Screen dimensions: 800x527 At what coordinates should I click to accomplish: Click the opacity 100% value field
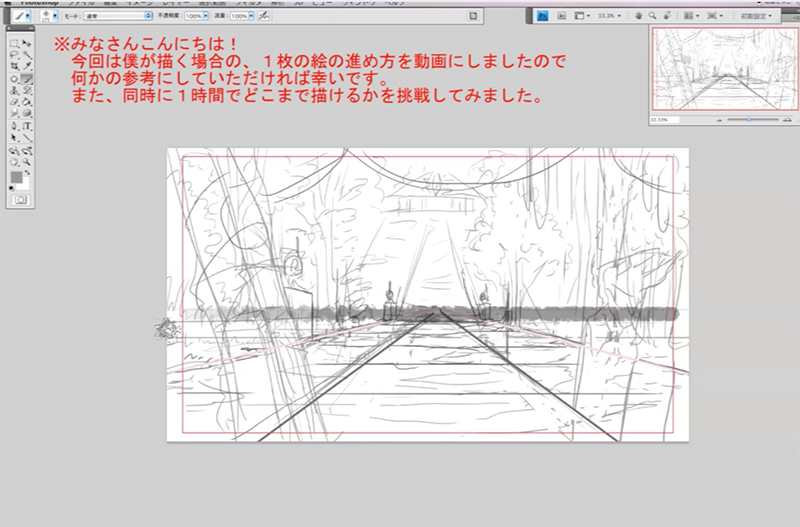click(193, 16)
